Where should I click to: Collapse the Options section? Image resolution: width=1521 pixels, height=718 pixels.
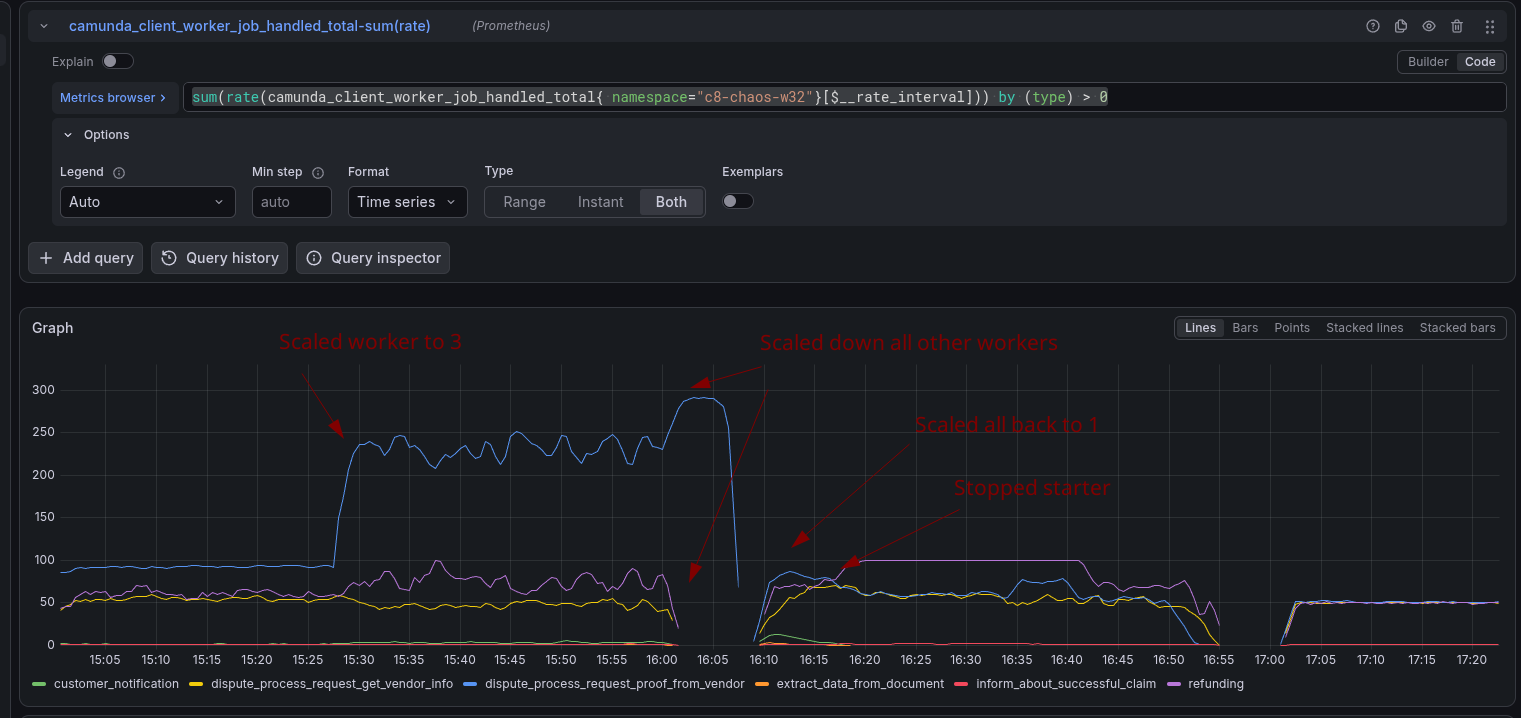pyautogui.click(x=97, y=135)
